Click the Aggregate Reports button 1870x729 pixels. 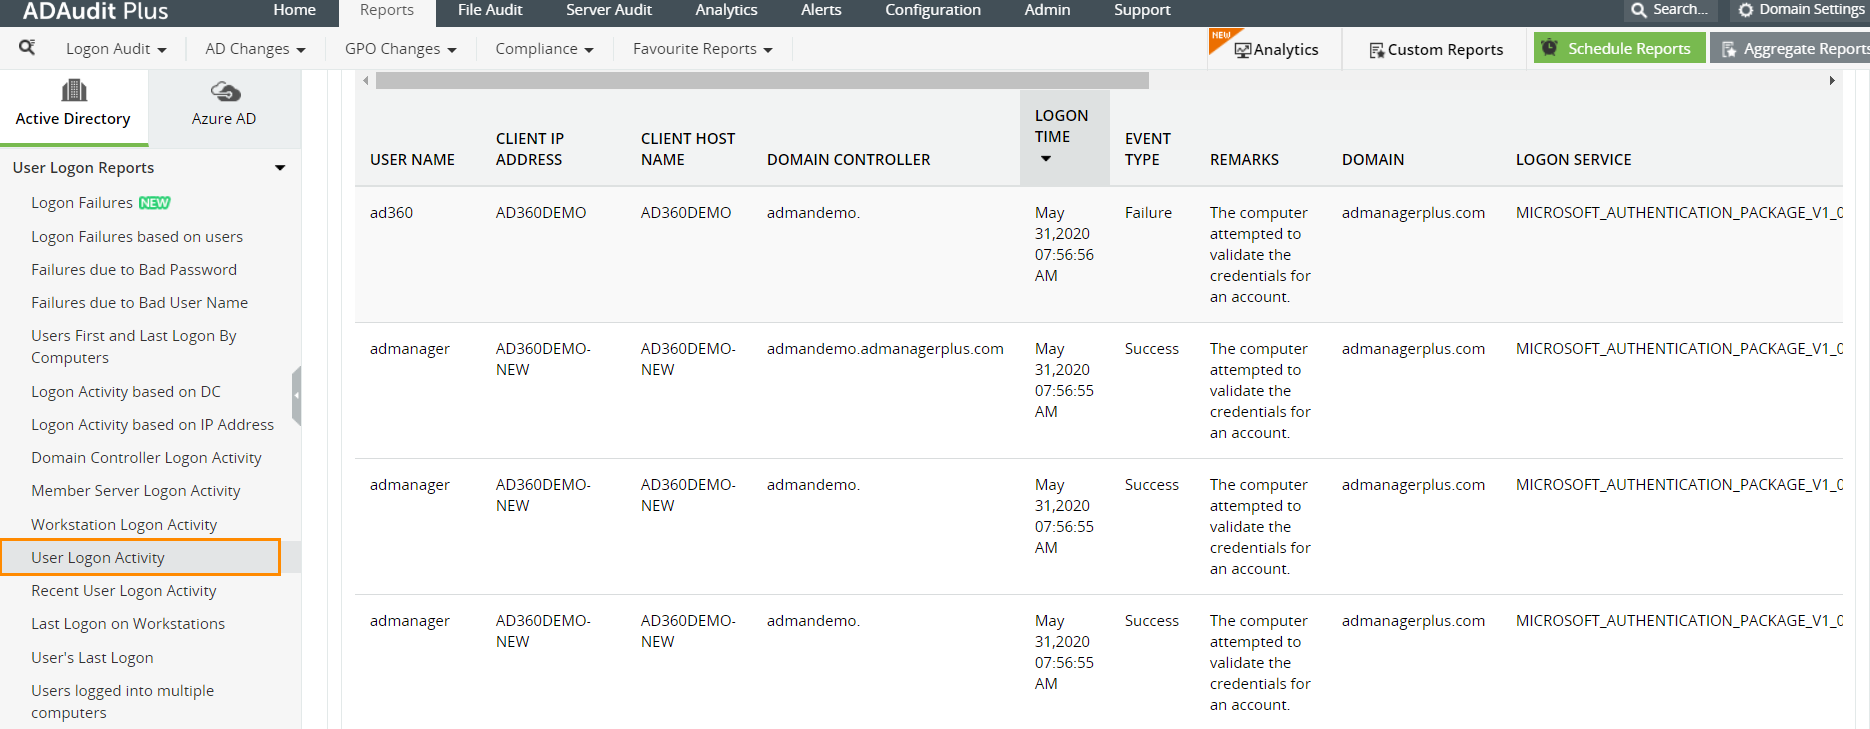[1791, 48]
